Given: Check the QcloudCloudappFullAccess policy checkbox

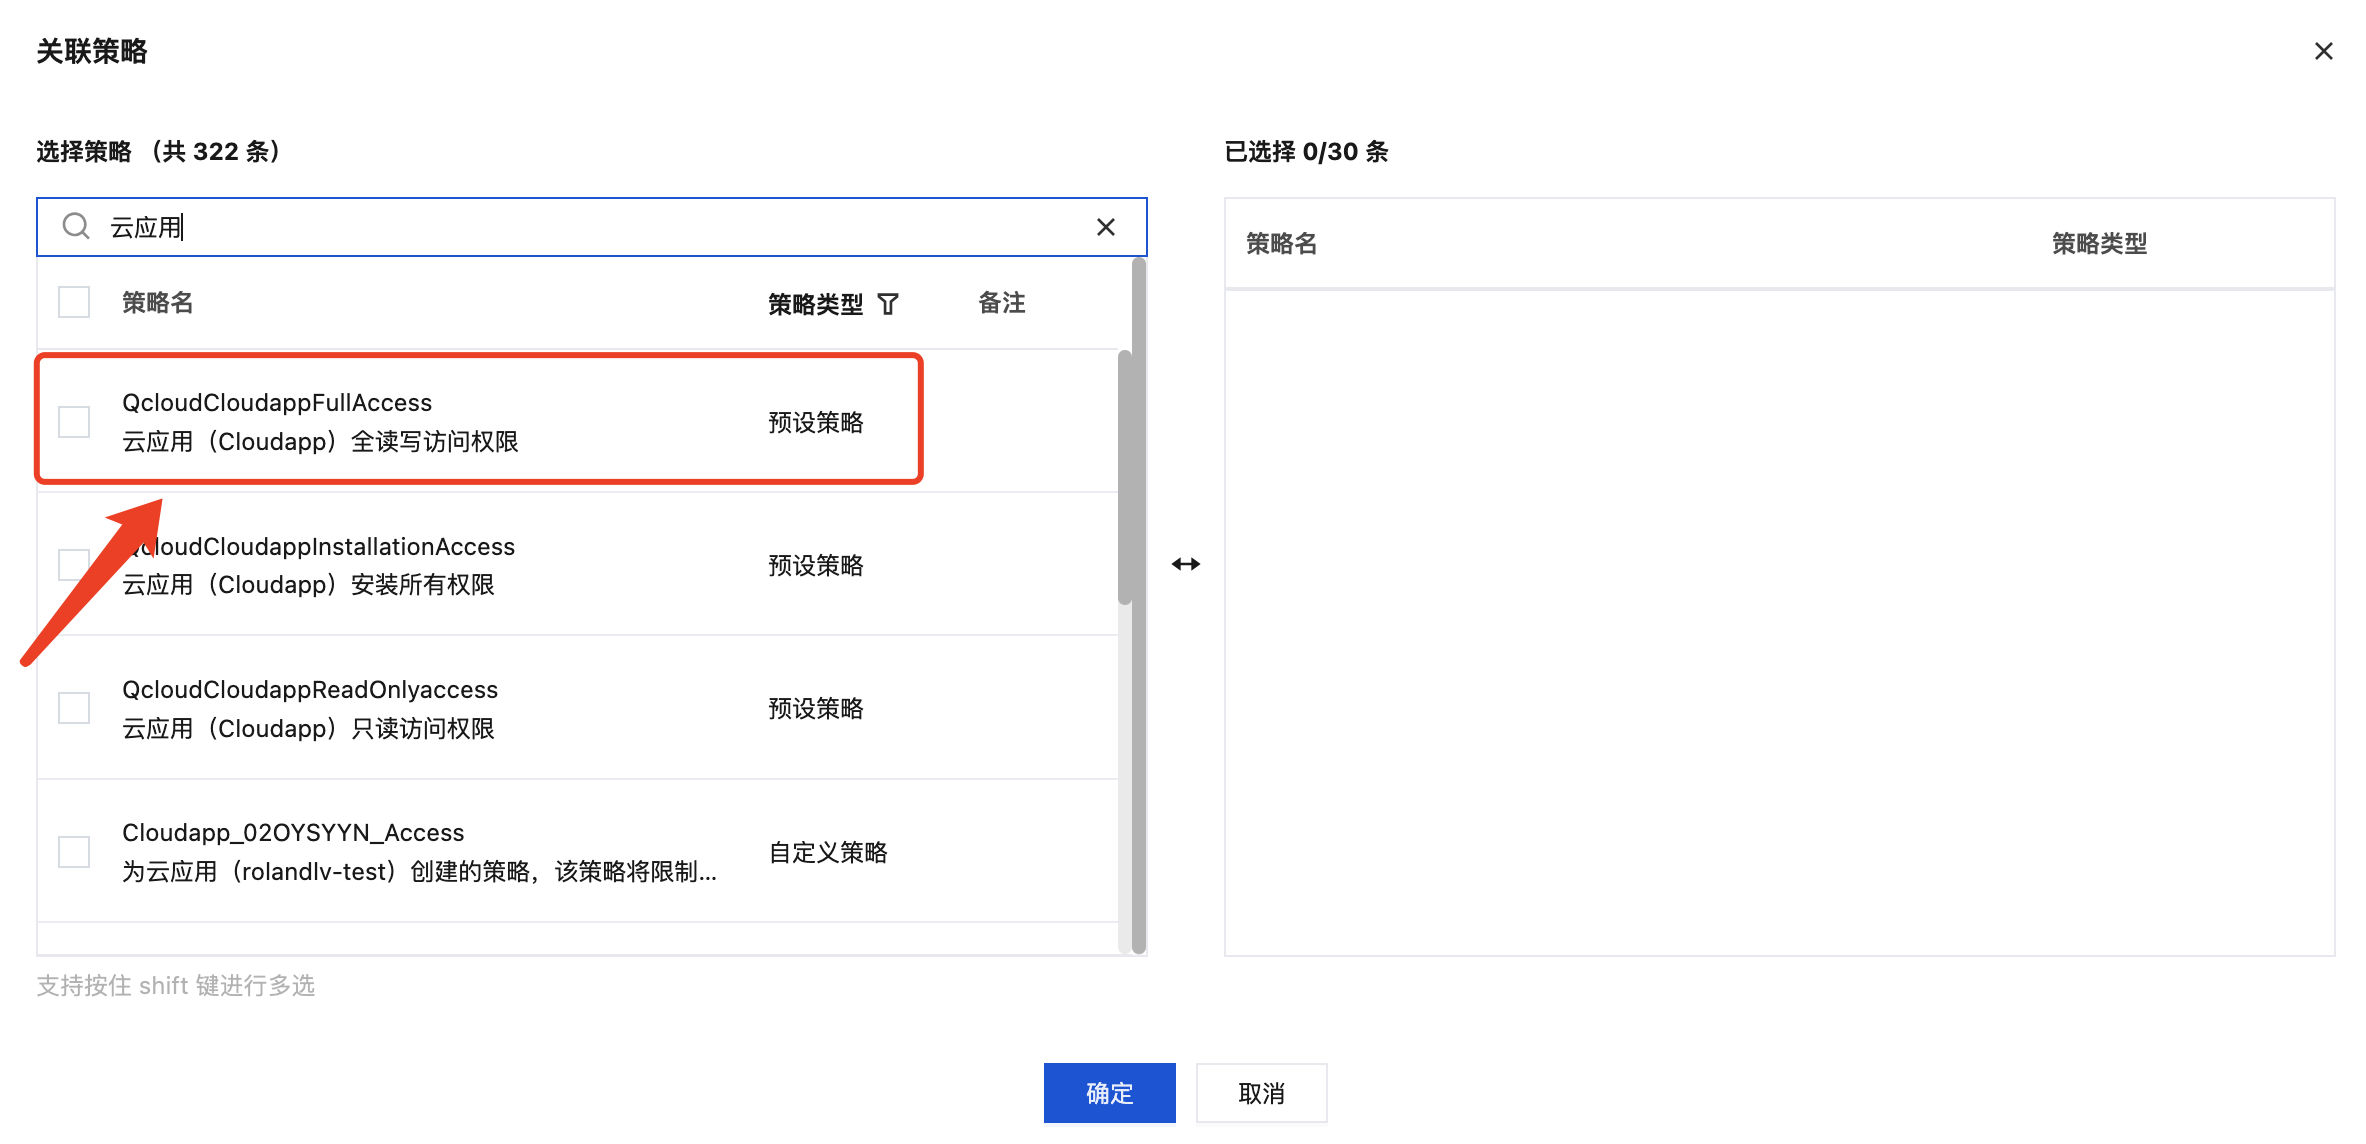Looking at the screenshot, I should click(x=74, y=421).
